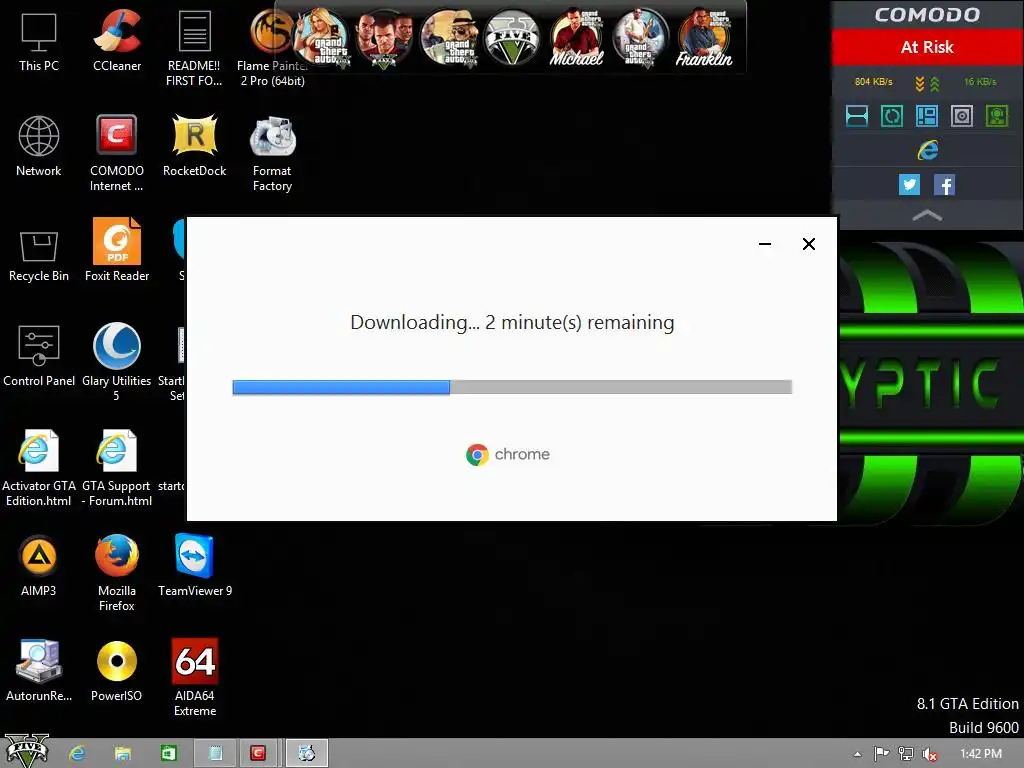
Task: Switch to COMODO taskbar button
Action: click(259, 754)
